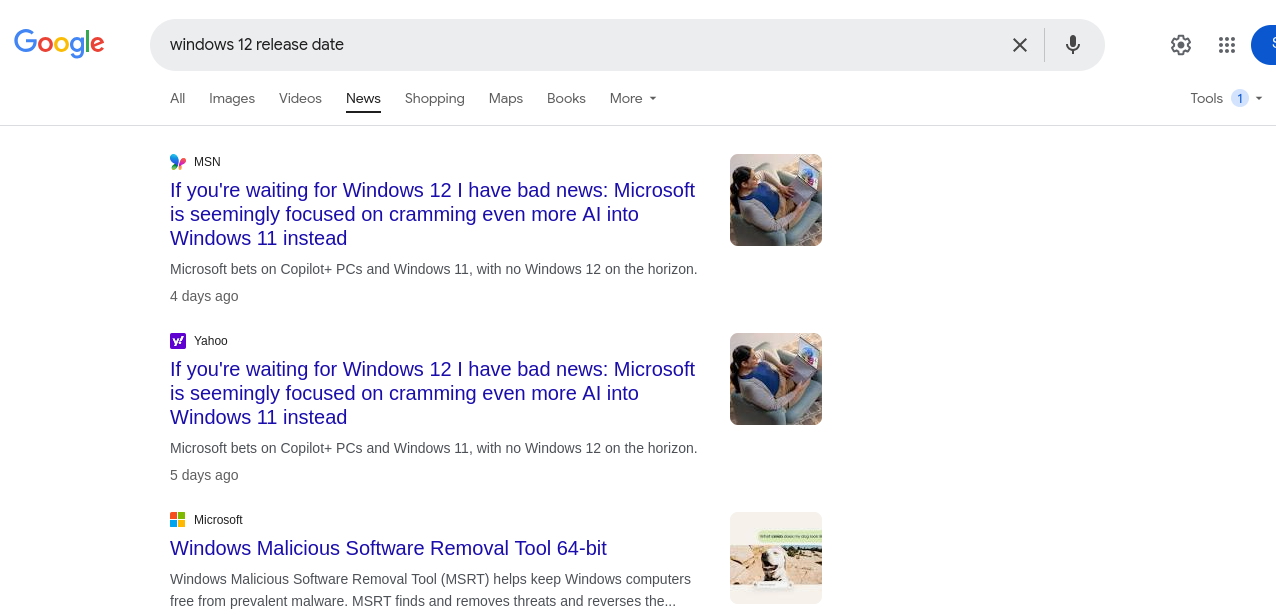
Task: Click the Microsoft source name
Action: click(x=218, y=520)
